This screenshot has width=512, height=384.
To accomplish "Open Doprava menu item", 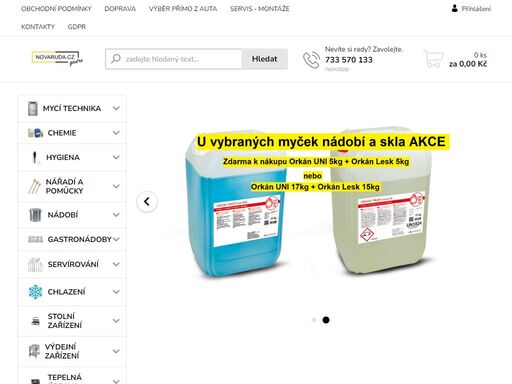I will [120, 9].
